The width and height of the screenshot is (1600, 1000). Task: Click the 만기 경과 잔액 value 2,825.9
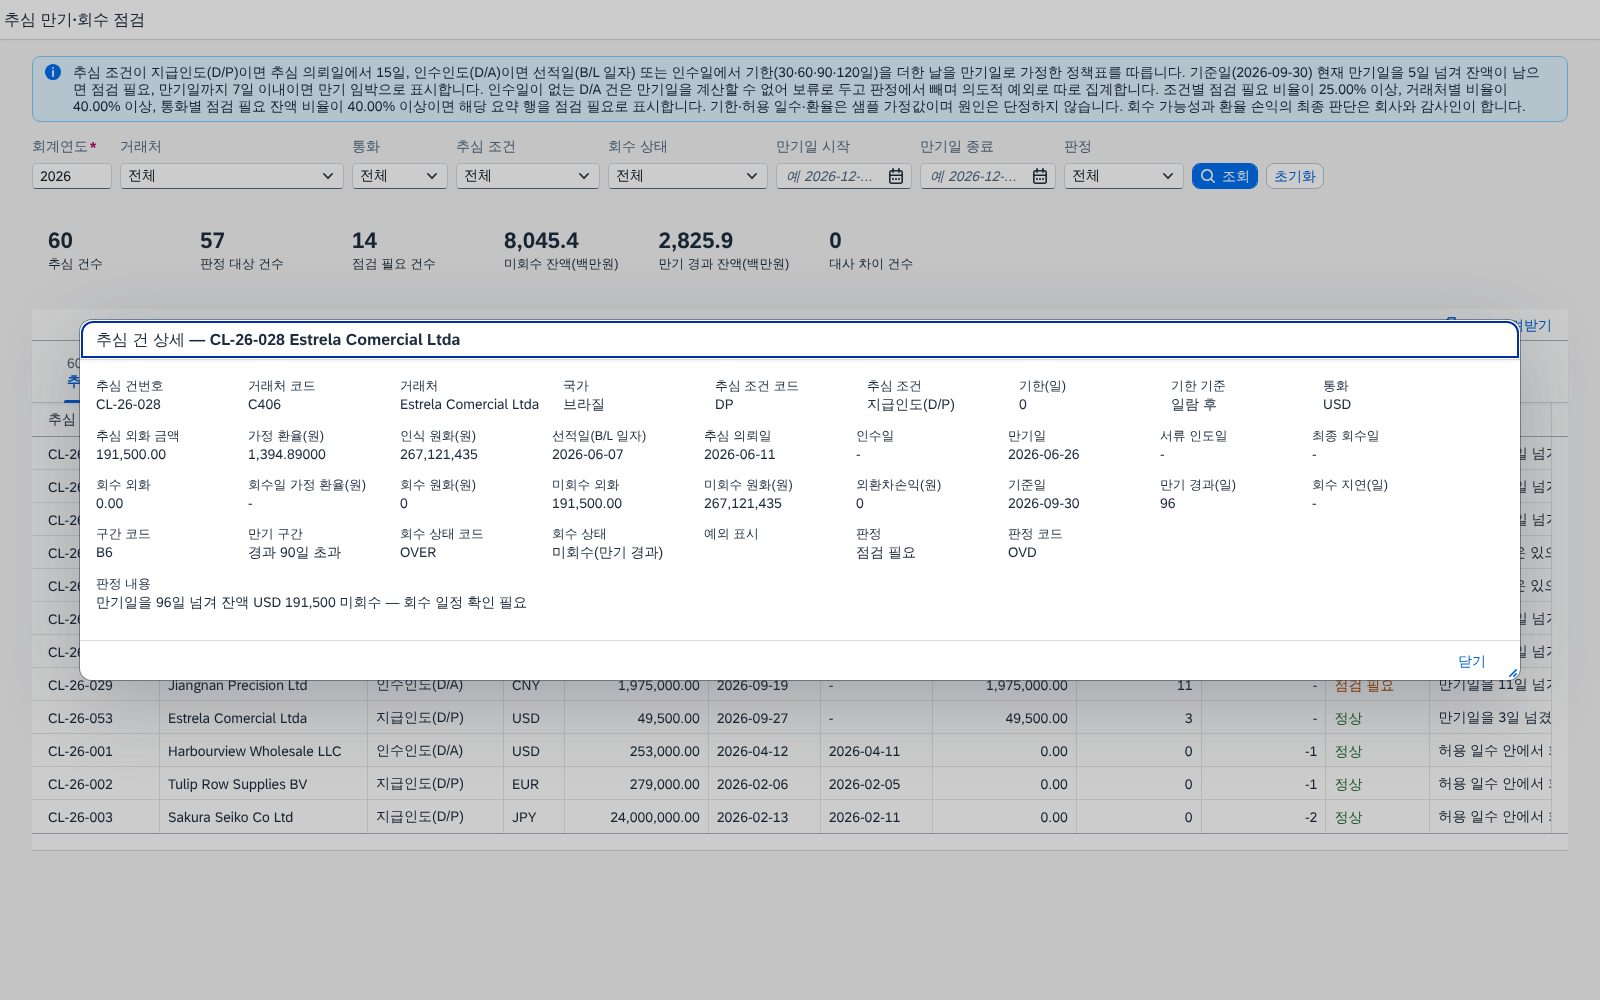point(696,241)
